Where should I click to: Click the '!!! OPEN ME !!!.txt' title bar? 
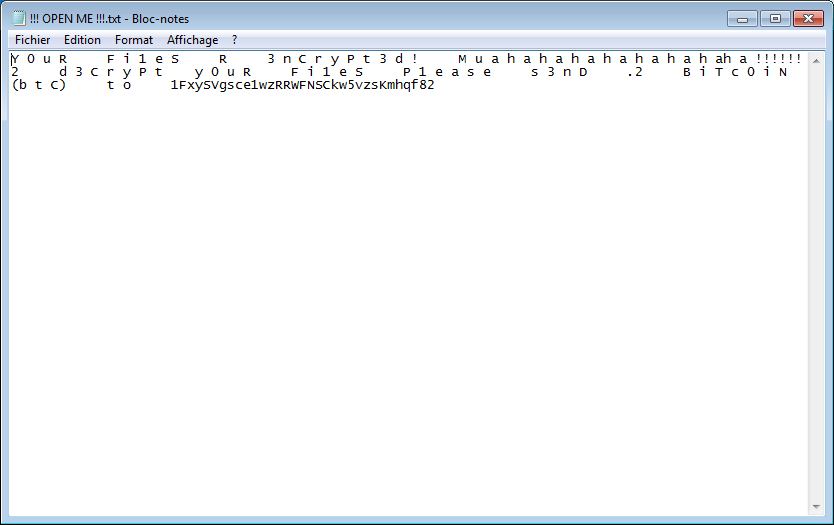point(400,18)
